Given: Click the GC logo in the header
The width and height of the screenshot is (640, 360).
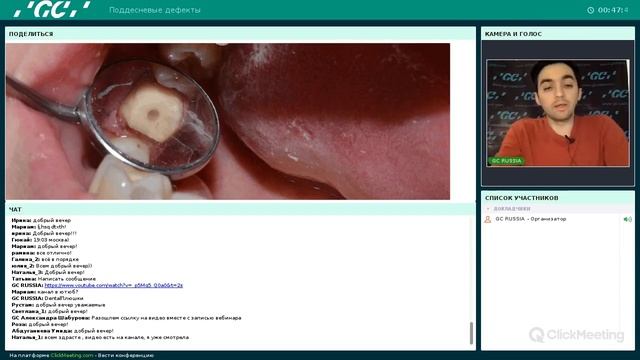Looking at the screenshot, I should pos(52,9).
